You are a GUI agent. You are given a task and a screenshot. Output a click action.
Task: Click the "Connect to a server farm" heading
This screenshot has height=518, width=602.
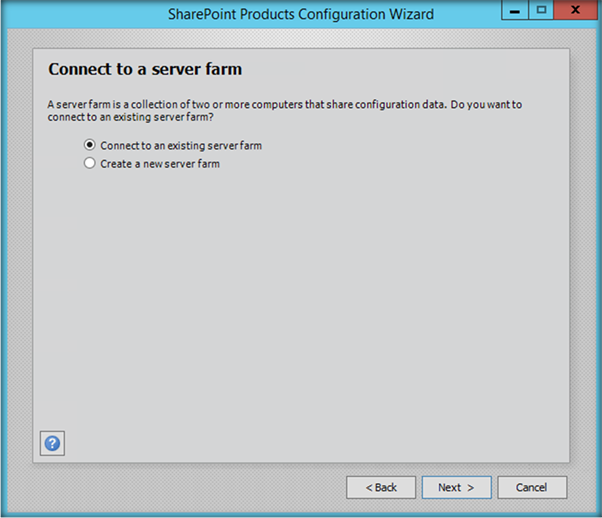[x=145, y=70]
